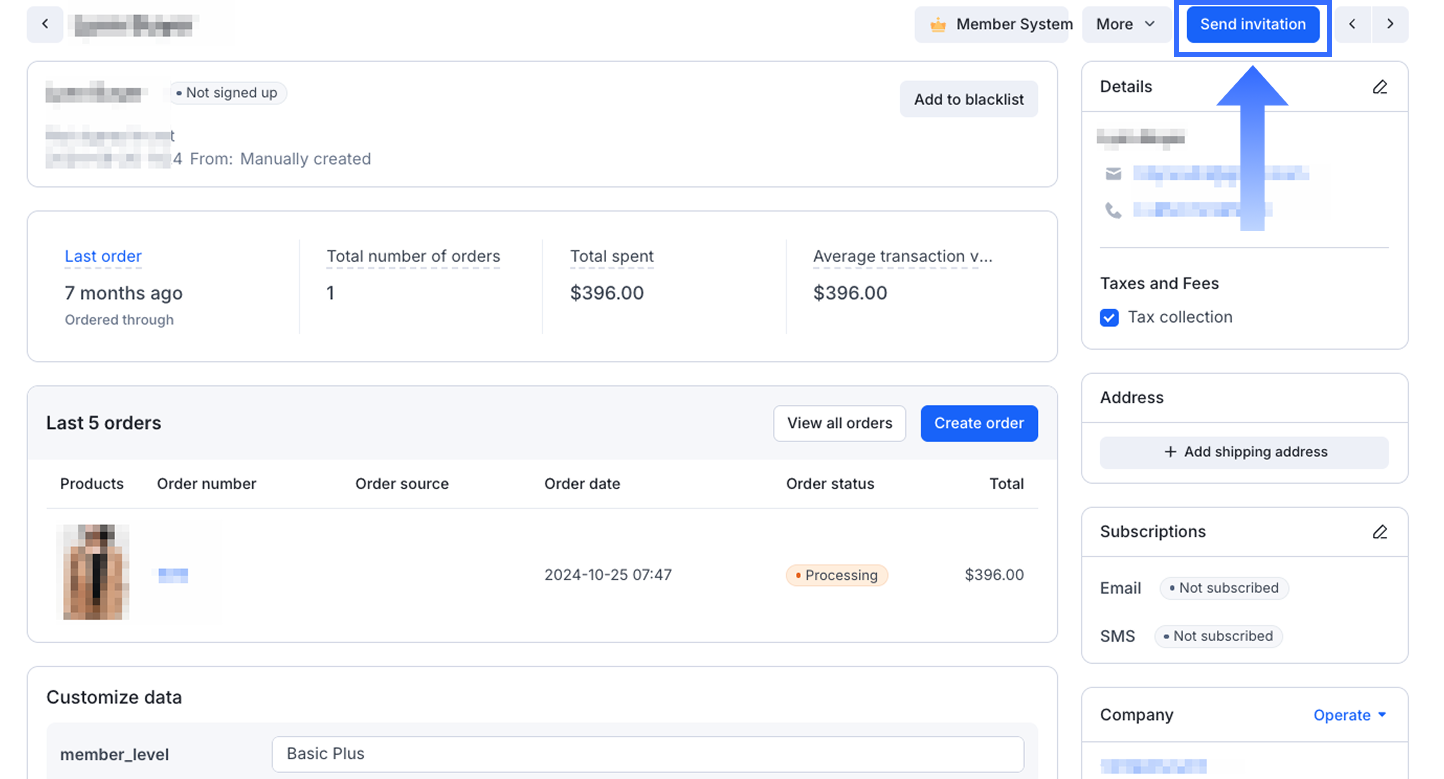The width and height of the screenshot is (1444, 779).
Task: Click the order product thumbnail
Action: [x=95, y=572]
